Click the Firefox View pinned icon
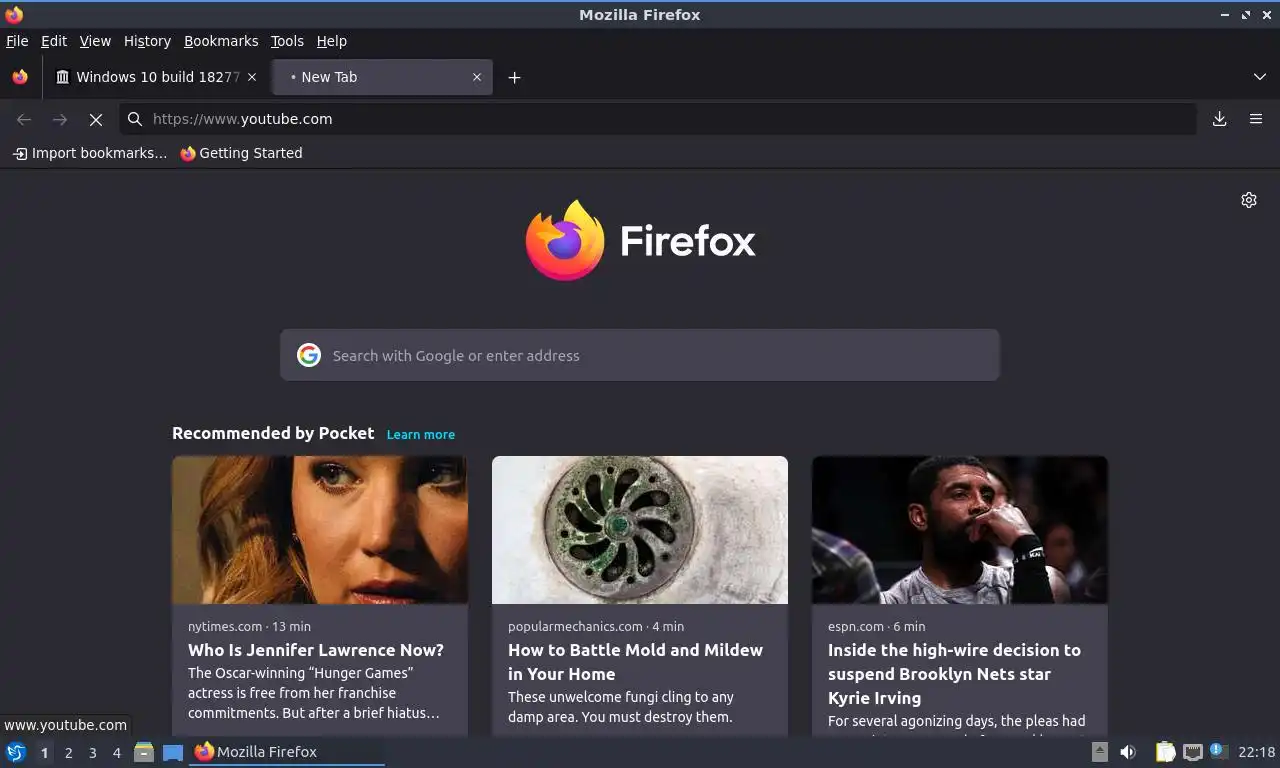This screenshot has height=768, width=1280. coord(20,77)
